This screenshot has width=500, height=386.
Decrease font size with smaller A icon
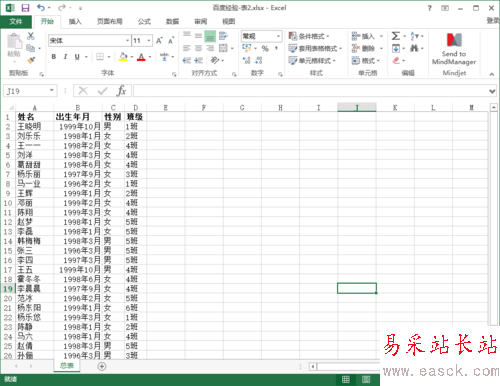pyautogui.click(x=171, y=41)
